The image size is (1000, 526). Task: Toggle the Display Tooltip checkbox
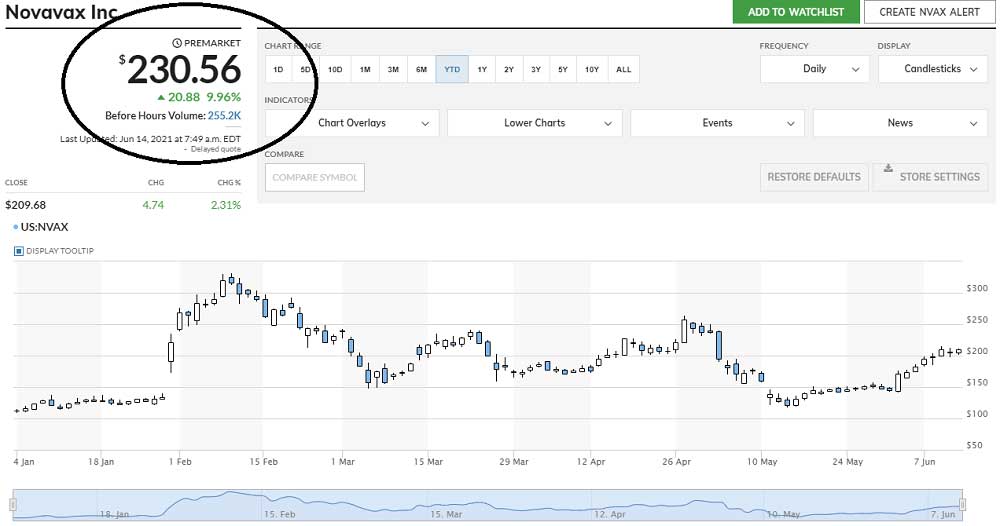click(x=18, y=251)
